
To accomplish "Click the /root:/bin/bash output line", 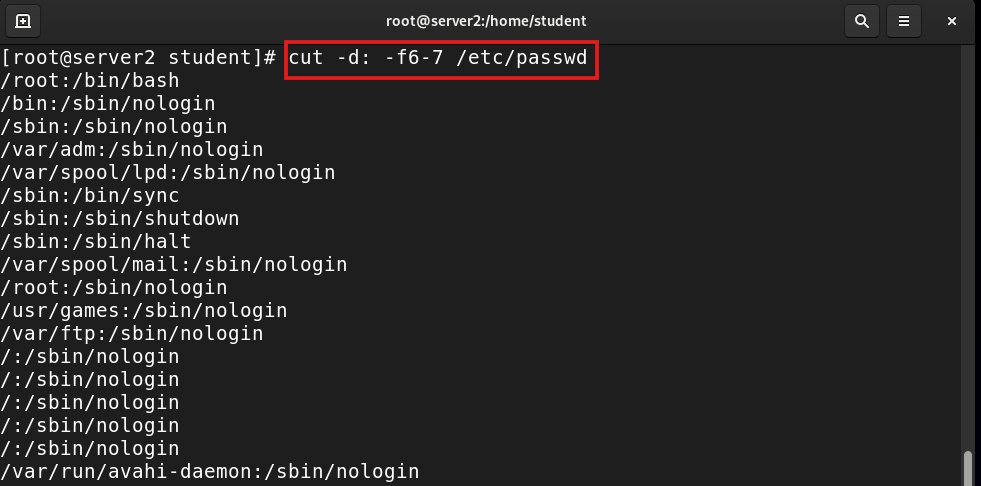I will [x=90, y=81].
